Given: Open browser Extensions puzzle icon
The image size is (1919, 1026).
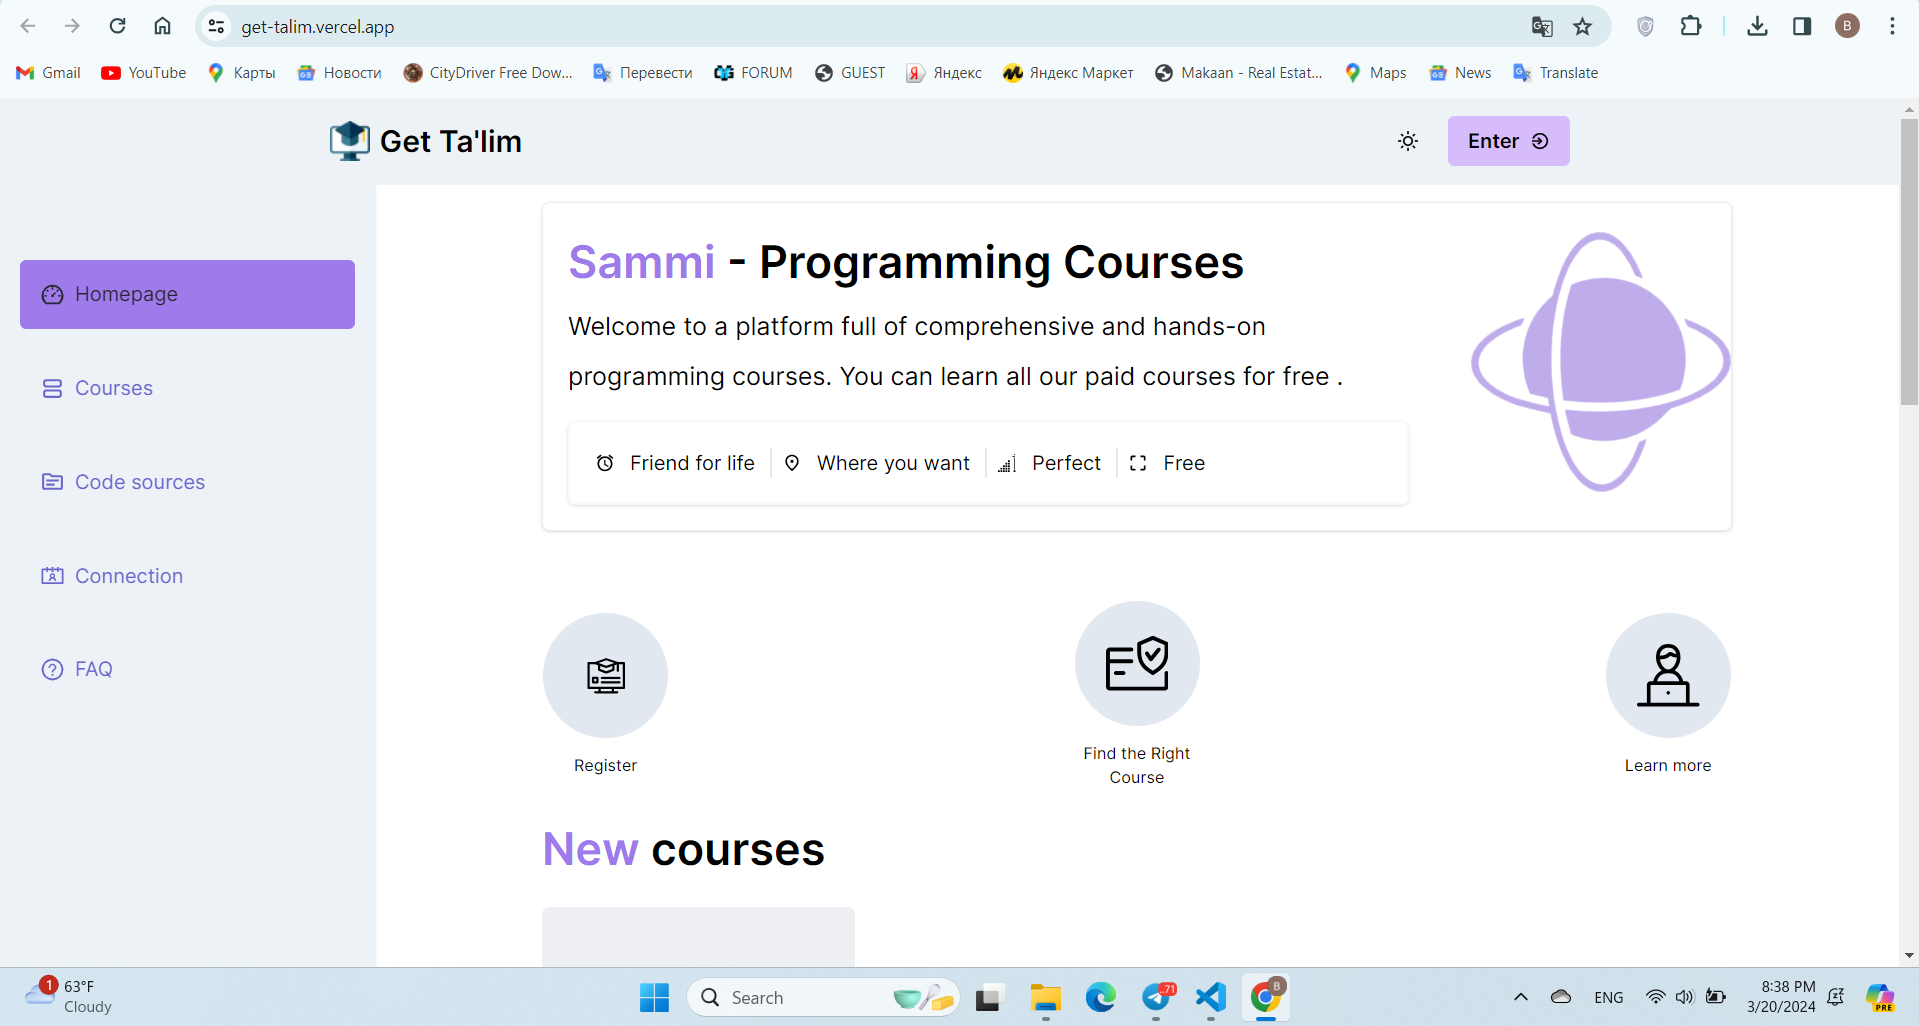Looking at the screenshot, I should point(1691,27).
